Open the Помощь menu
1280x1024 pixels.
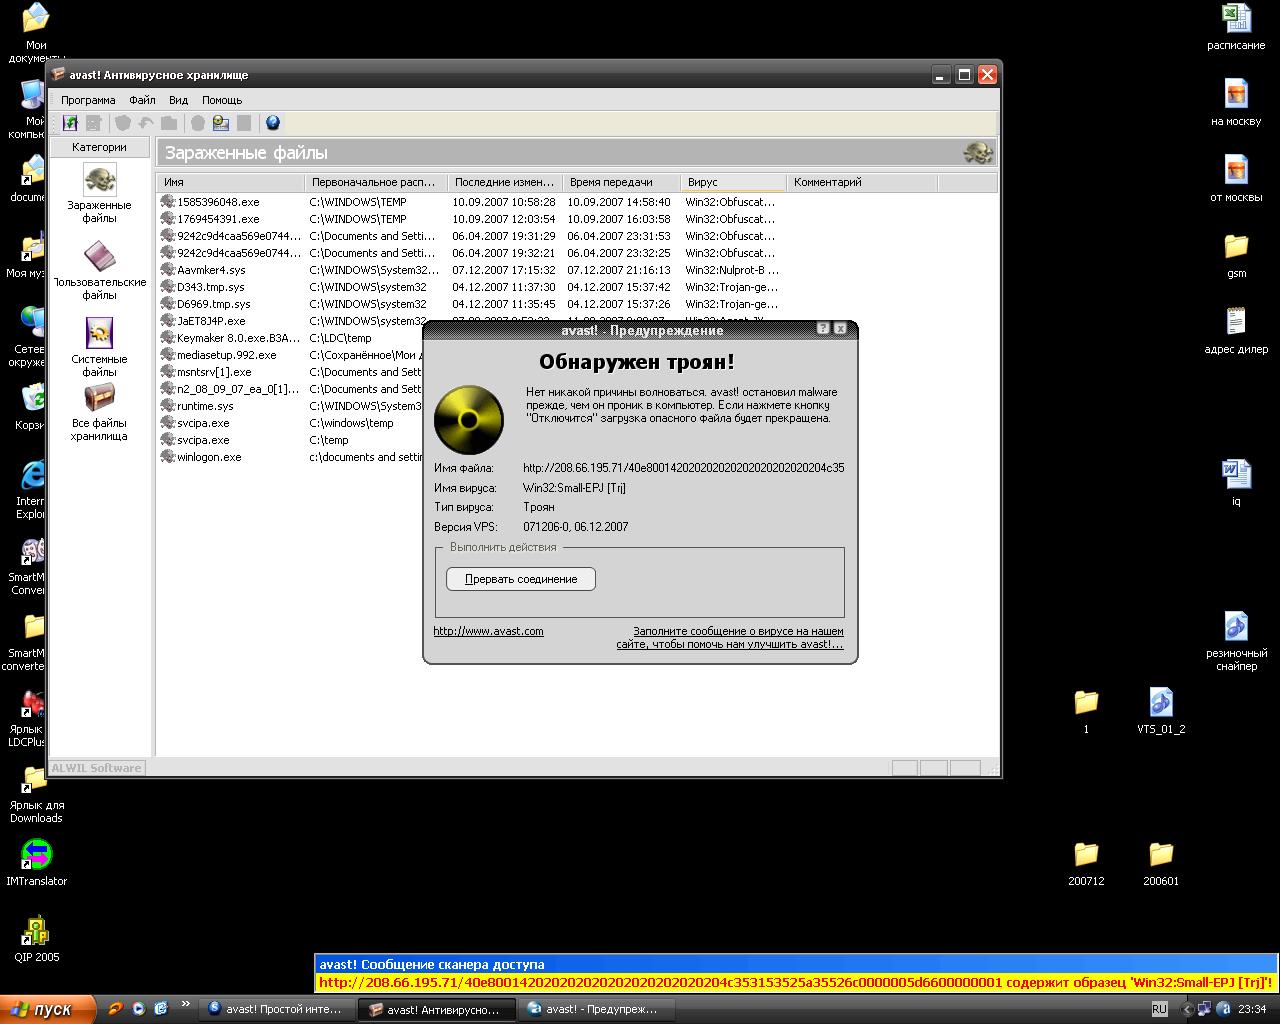click(222, 100)
